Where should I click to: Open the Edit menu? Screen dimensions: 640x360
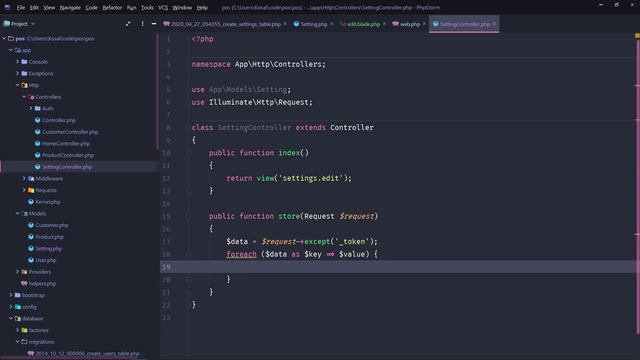point(34,8)
